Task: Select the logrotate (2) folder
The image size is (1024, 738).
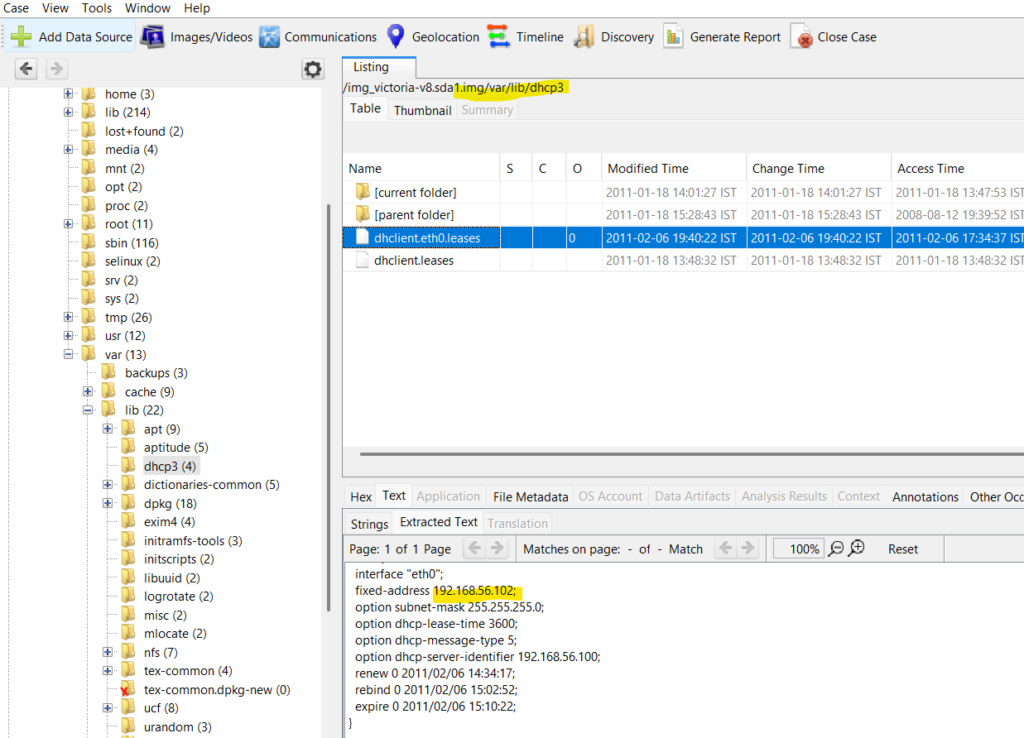Action: click(x=178, y=596)
